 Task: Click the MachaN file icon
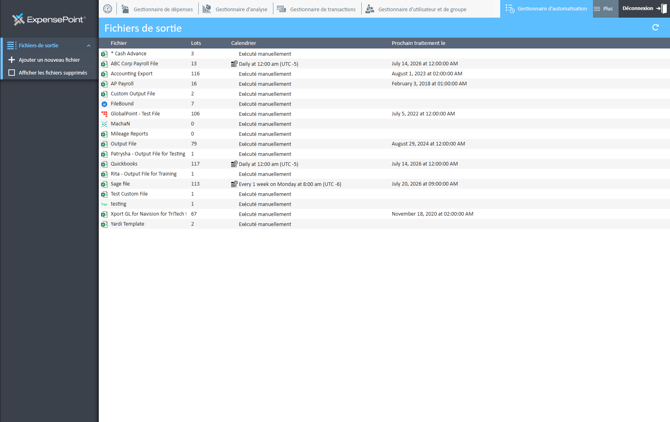104,124
